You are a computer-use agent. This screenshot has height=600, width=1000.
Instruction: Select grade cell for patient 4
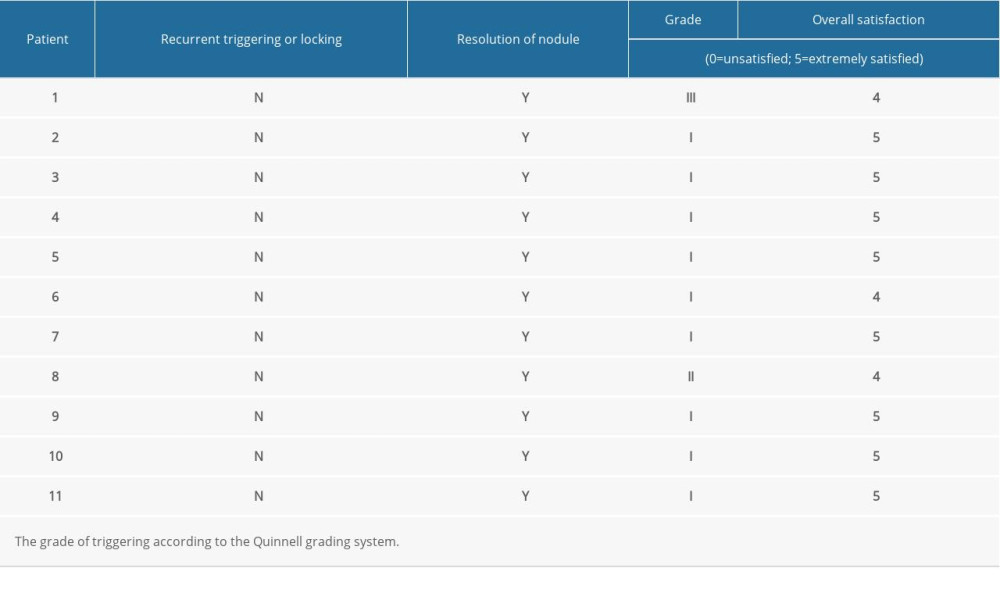pyautogui.click(x=691, y=217)
